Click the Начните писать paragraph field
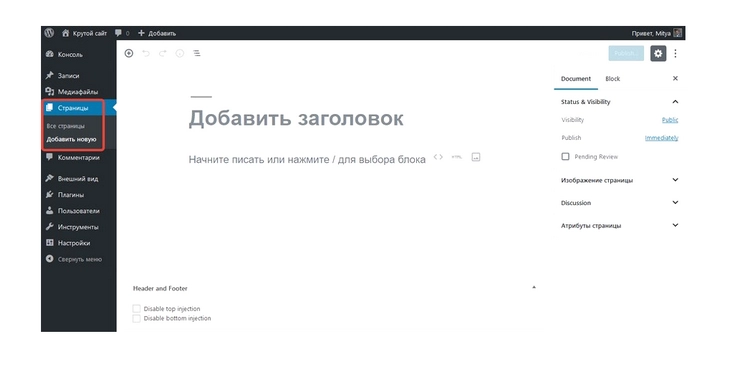Screen dimensions: 730x375 [x=307, y=159]
